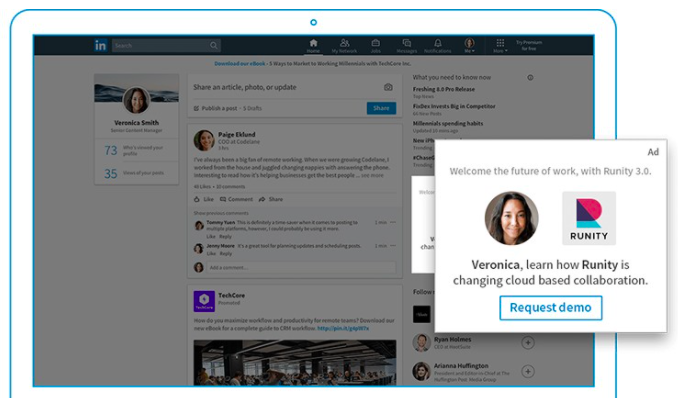Expand Paige's post with see more
Screen dimensions: 678x398
click(372, 175)
